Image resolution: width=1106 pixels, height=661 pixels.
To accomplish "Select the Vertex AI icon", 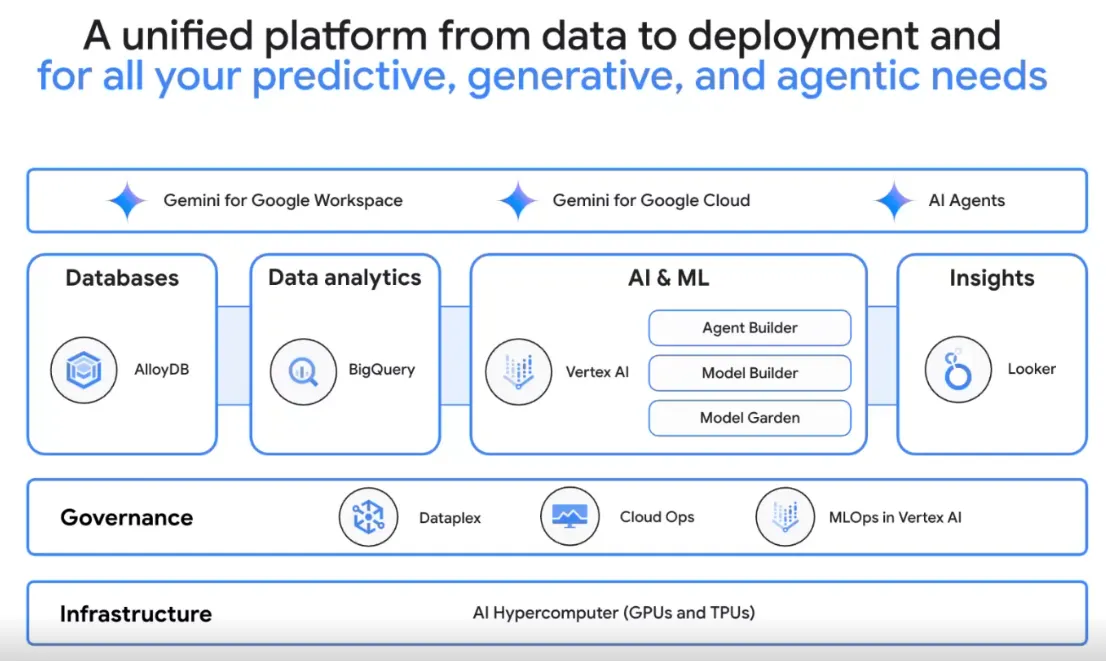I will [x=519, y=372].
